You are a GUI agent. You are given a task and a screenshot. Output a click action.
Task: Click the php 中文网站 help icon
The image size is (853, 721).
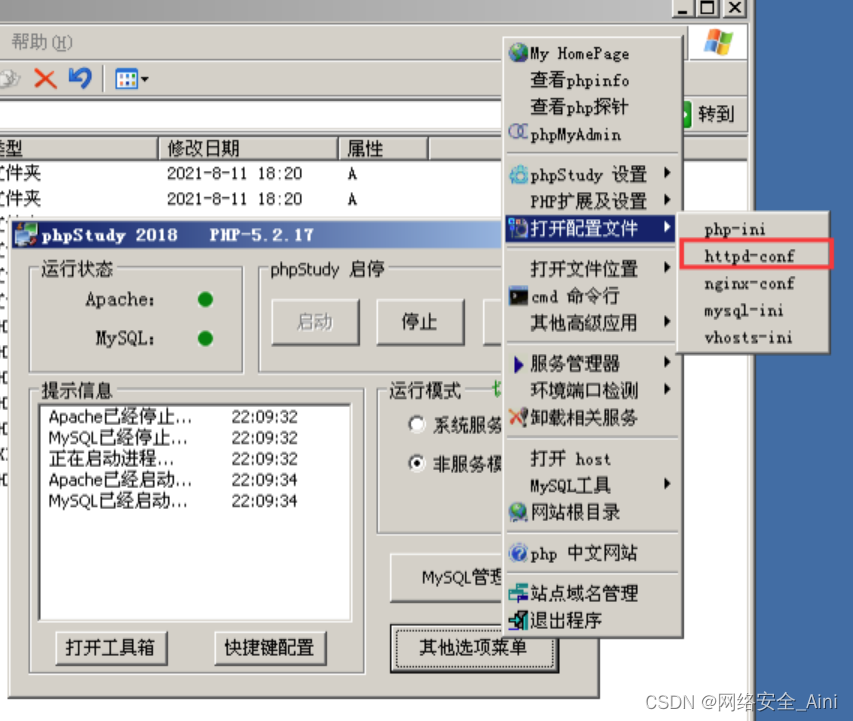point(518,553)
